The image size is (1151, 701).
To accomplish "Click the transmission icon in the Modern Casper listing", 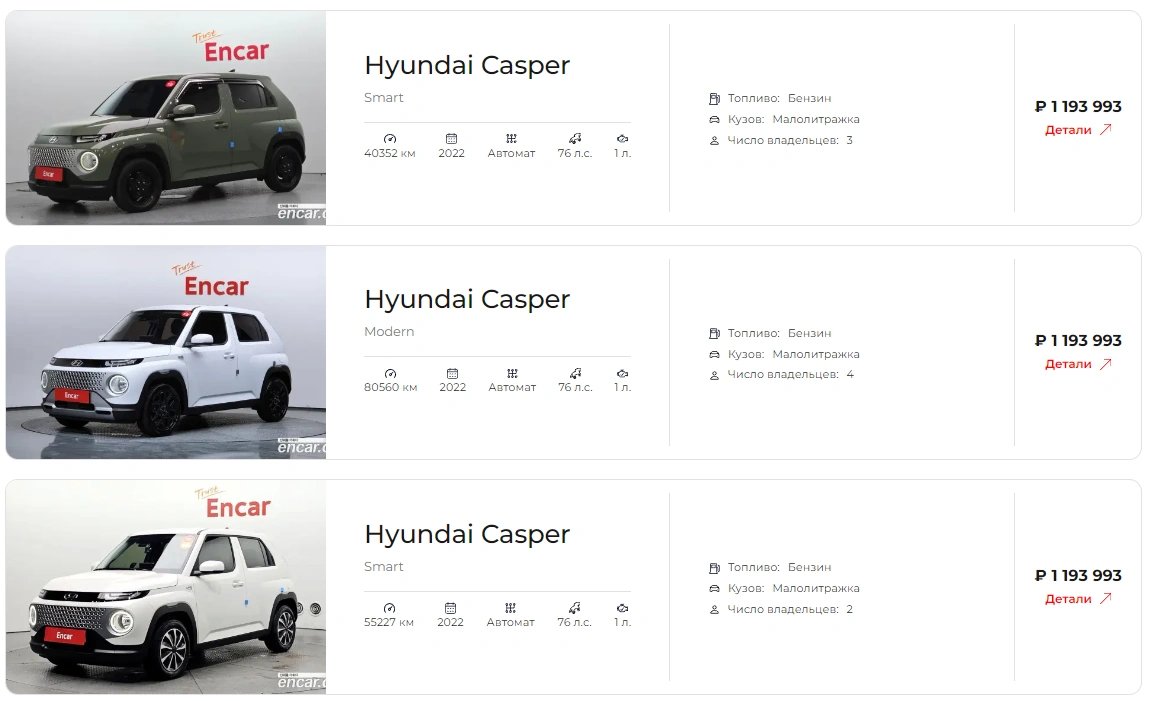I will [x=512, y=373].
